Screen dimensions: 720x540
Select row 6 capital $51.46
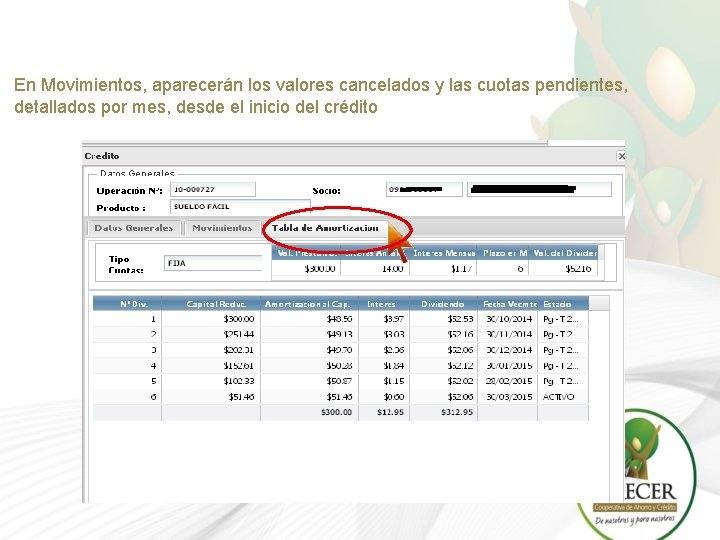point(211,397)
